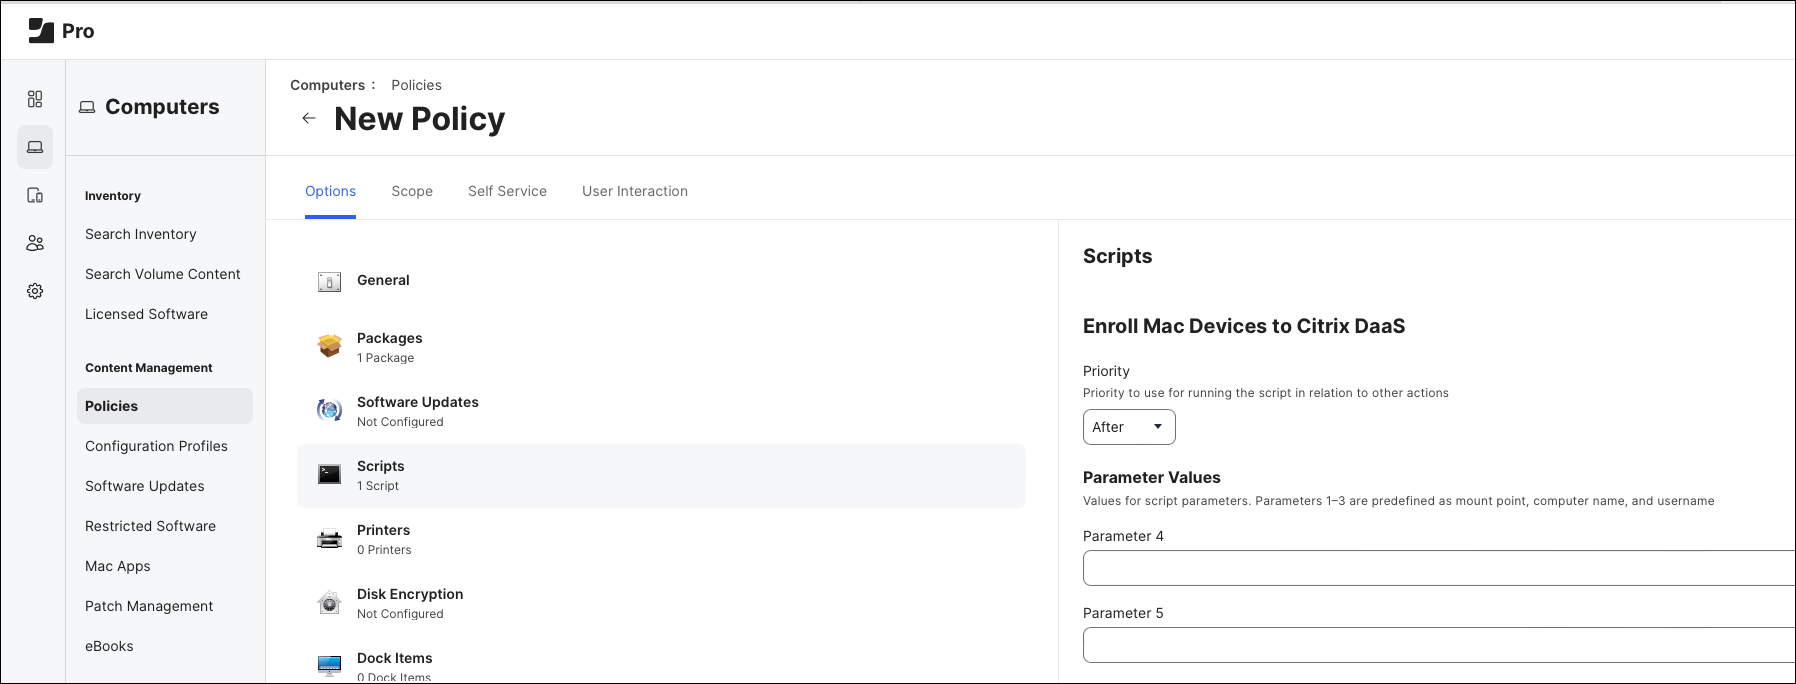Click the Disk Encryption icon
This screenshot has height=684, width=1796.
click(329, 603)
